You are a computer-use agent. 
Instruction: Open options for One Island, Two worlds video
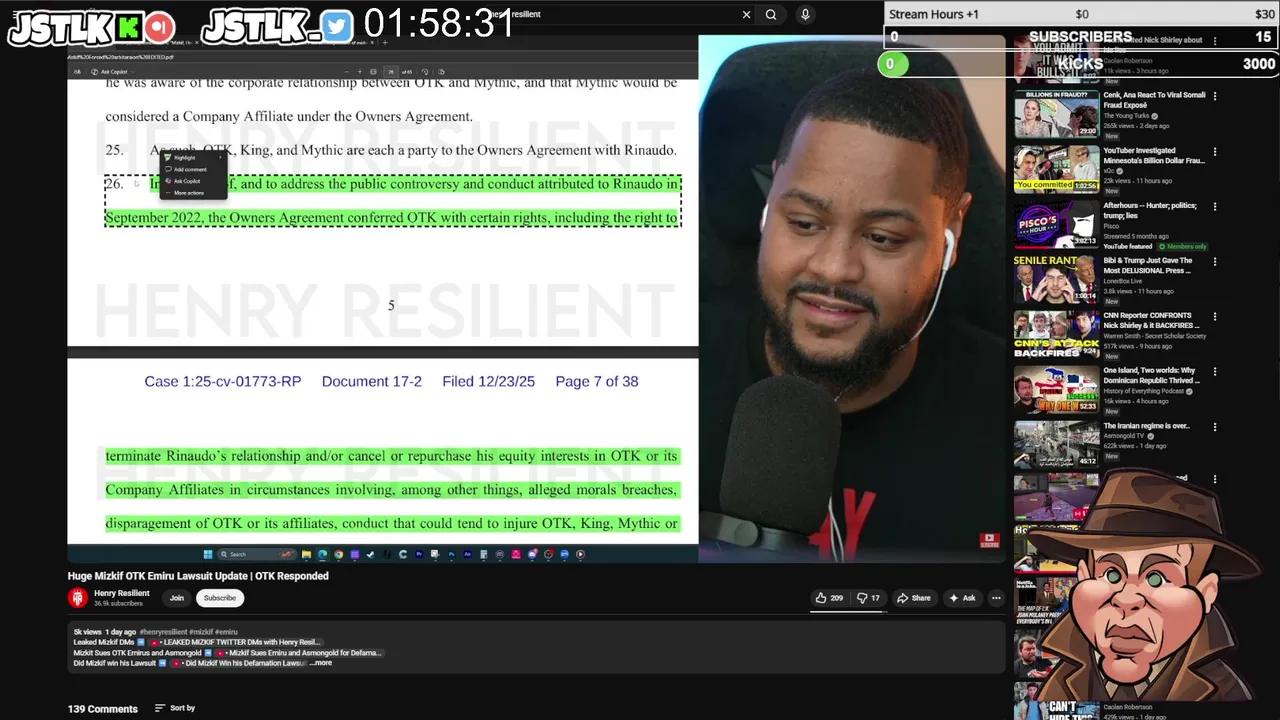coord(1215,371)
